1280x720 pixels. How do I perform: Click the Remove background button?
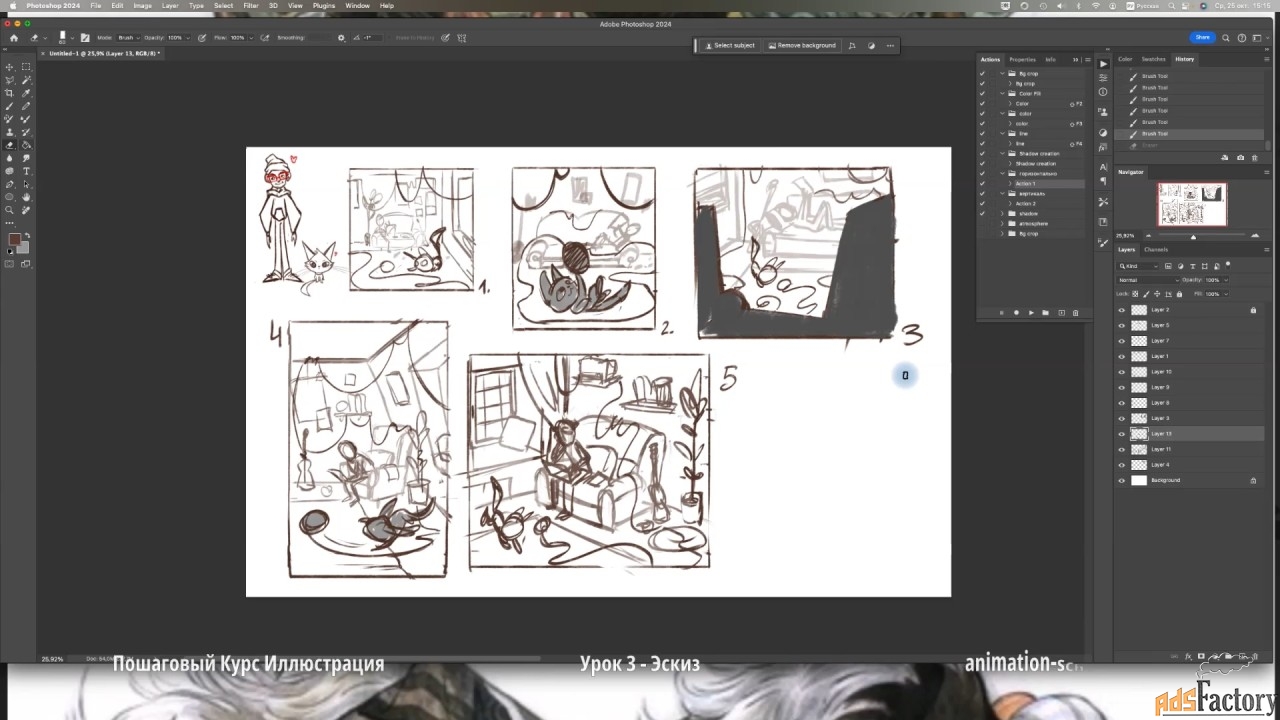tap(801, 45)
